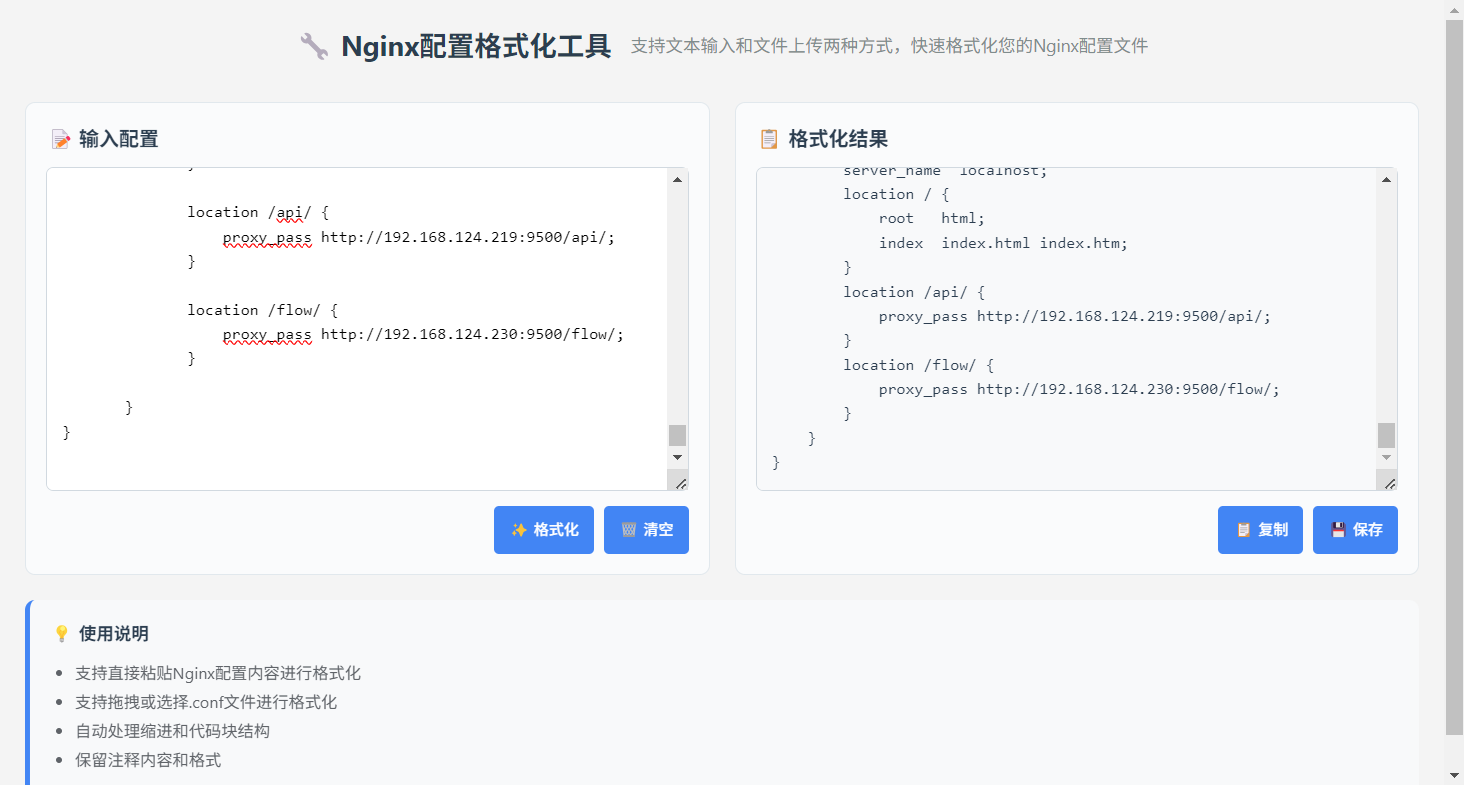This screenshot has height=785, width=1464.
Task: Click the up arrow of the input textarea scrollbar
Action: pos(677,180)
